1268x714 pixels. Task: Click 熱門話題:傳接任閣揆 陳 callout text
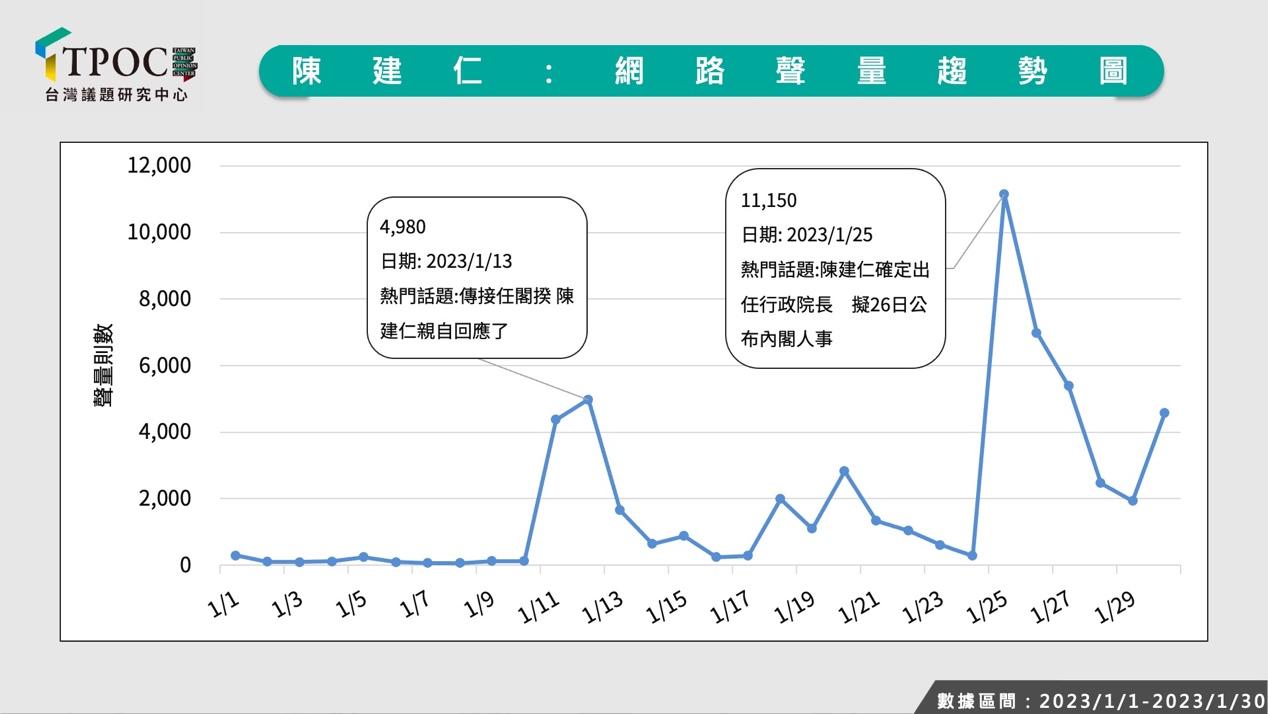[x=477, y=296]
